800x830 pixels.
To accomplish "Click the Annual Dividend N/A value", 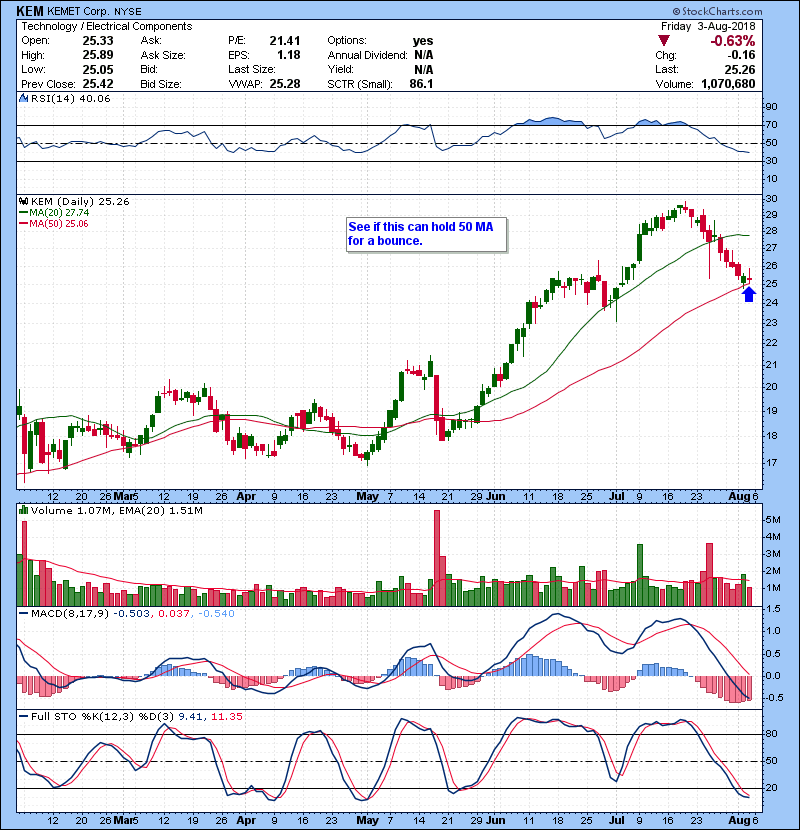I will pos(424,55).
